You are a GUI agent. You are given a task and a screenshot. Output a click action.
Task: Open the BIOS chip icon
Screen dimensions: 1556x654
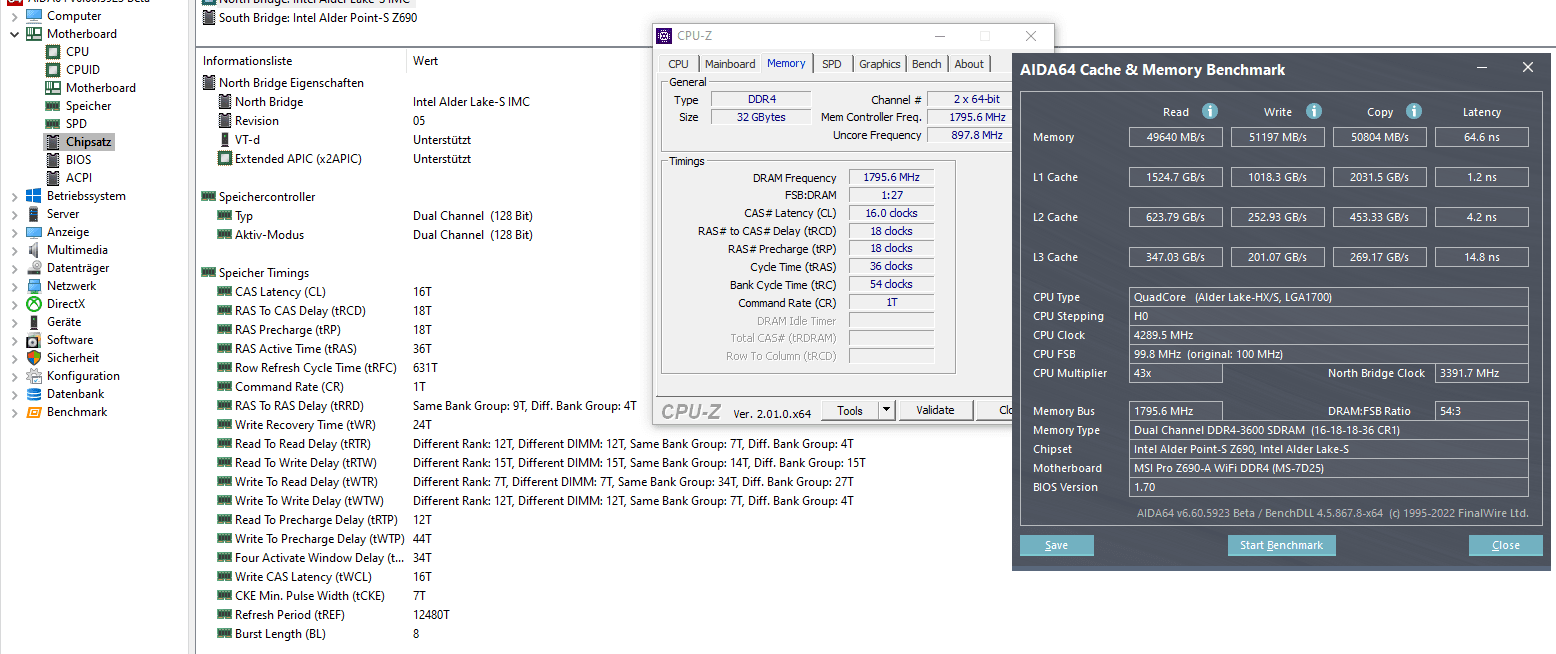tap(53, 160)
